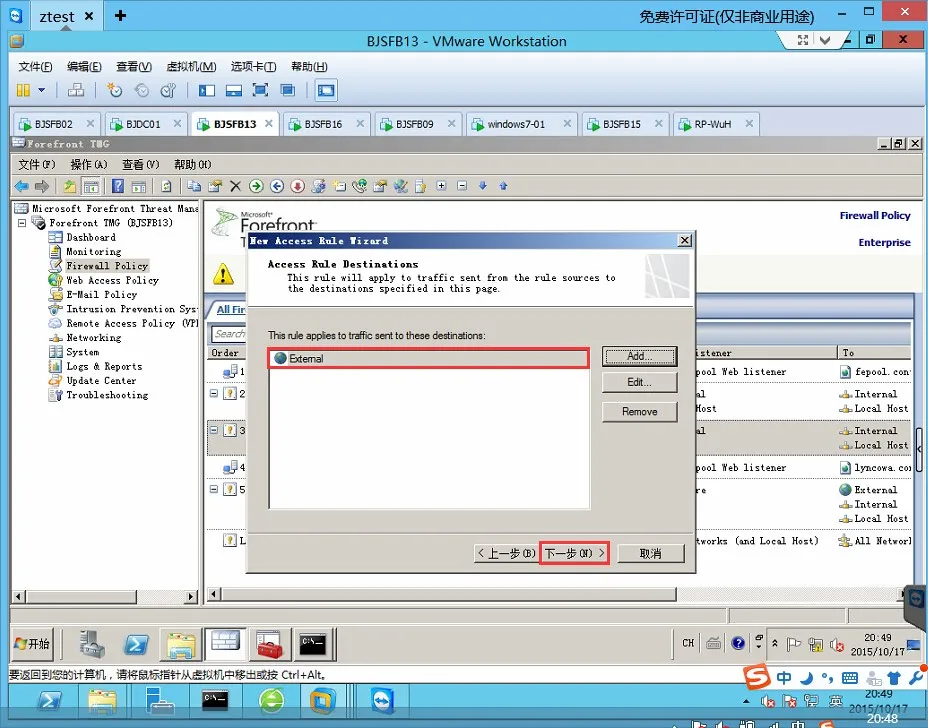
Task: Click the minus collapse-all icon in TMG toolbar
Action: click(x=462, y=186)
